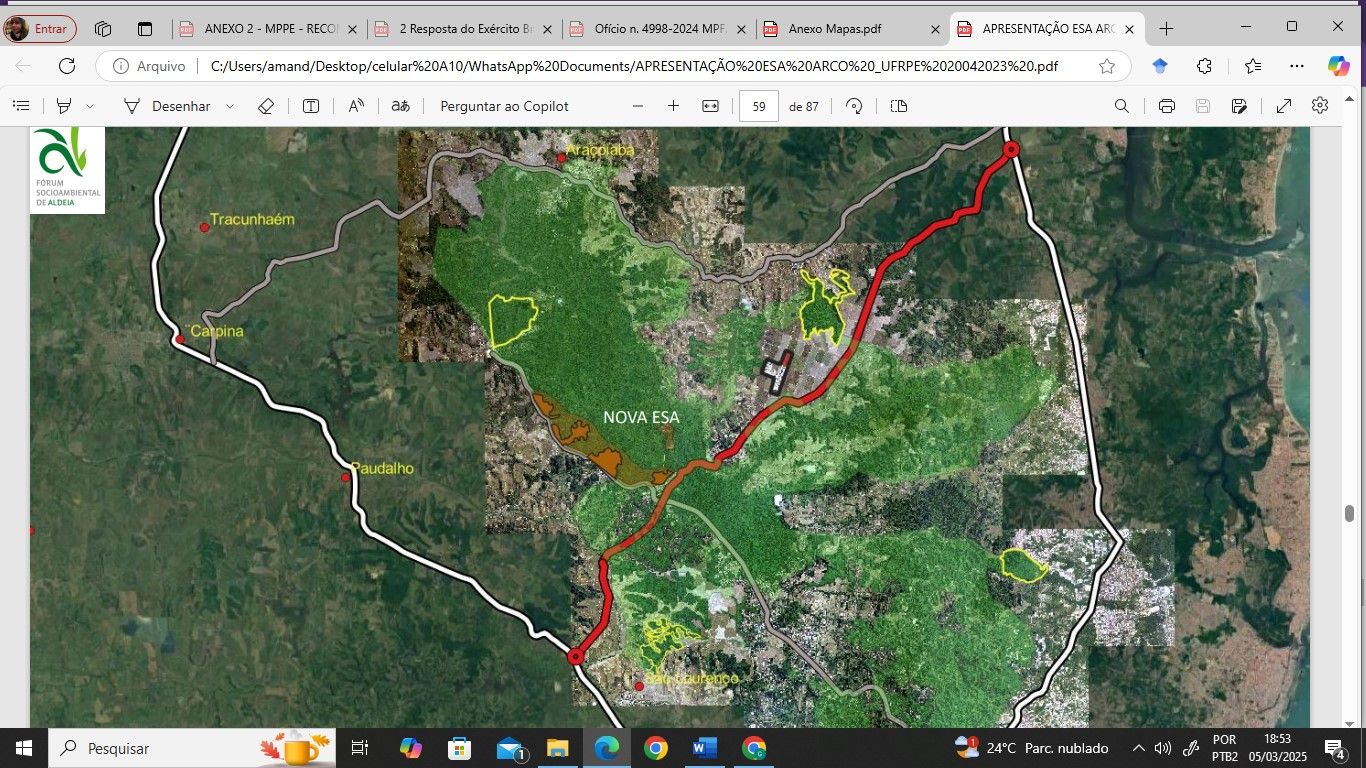Toggle fit to width view
1366x768 pixels.
pyautogui.click(x=711, y=106)
